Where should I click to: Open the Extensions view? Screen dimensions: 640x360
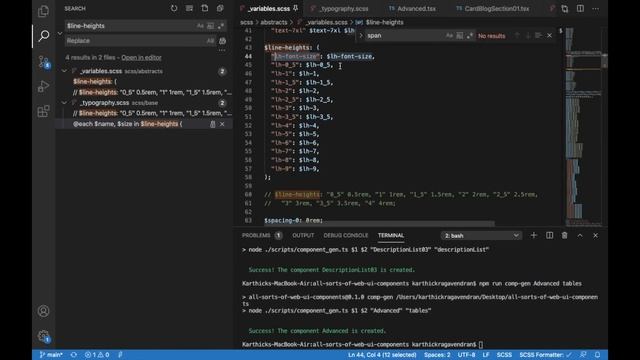point(43,111)
